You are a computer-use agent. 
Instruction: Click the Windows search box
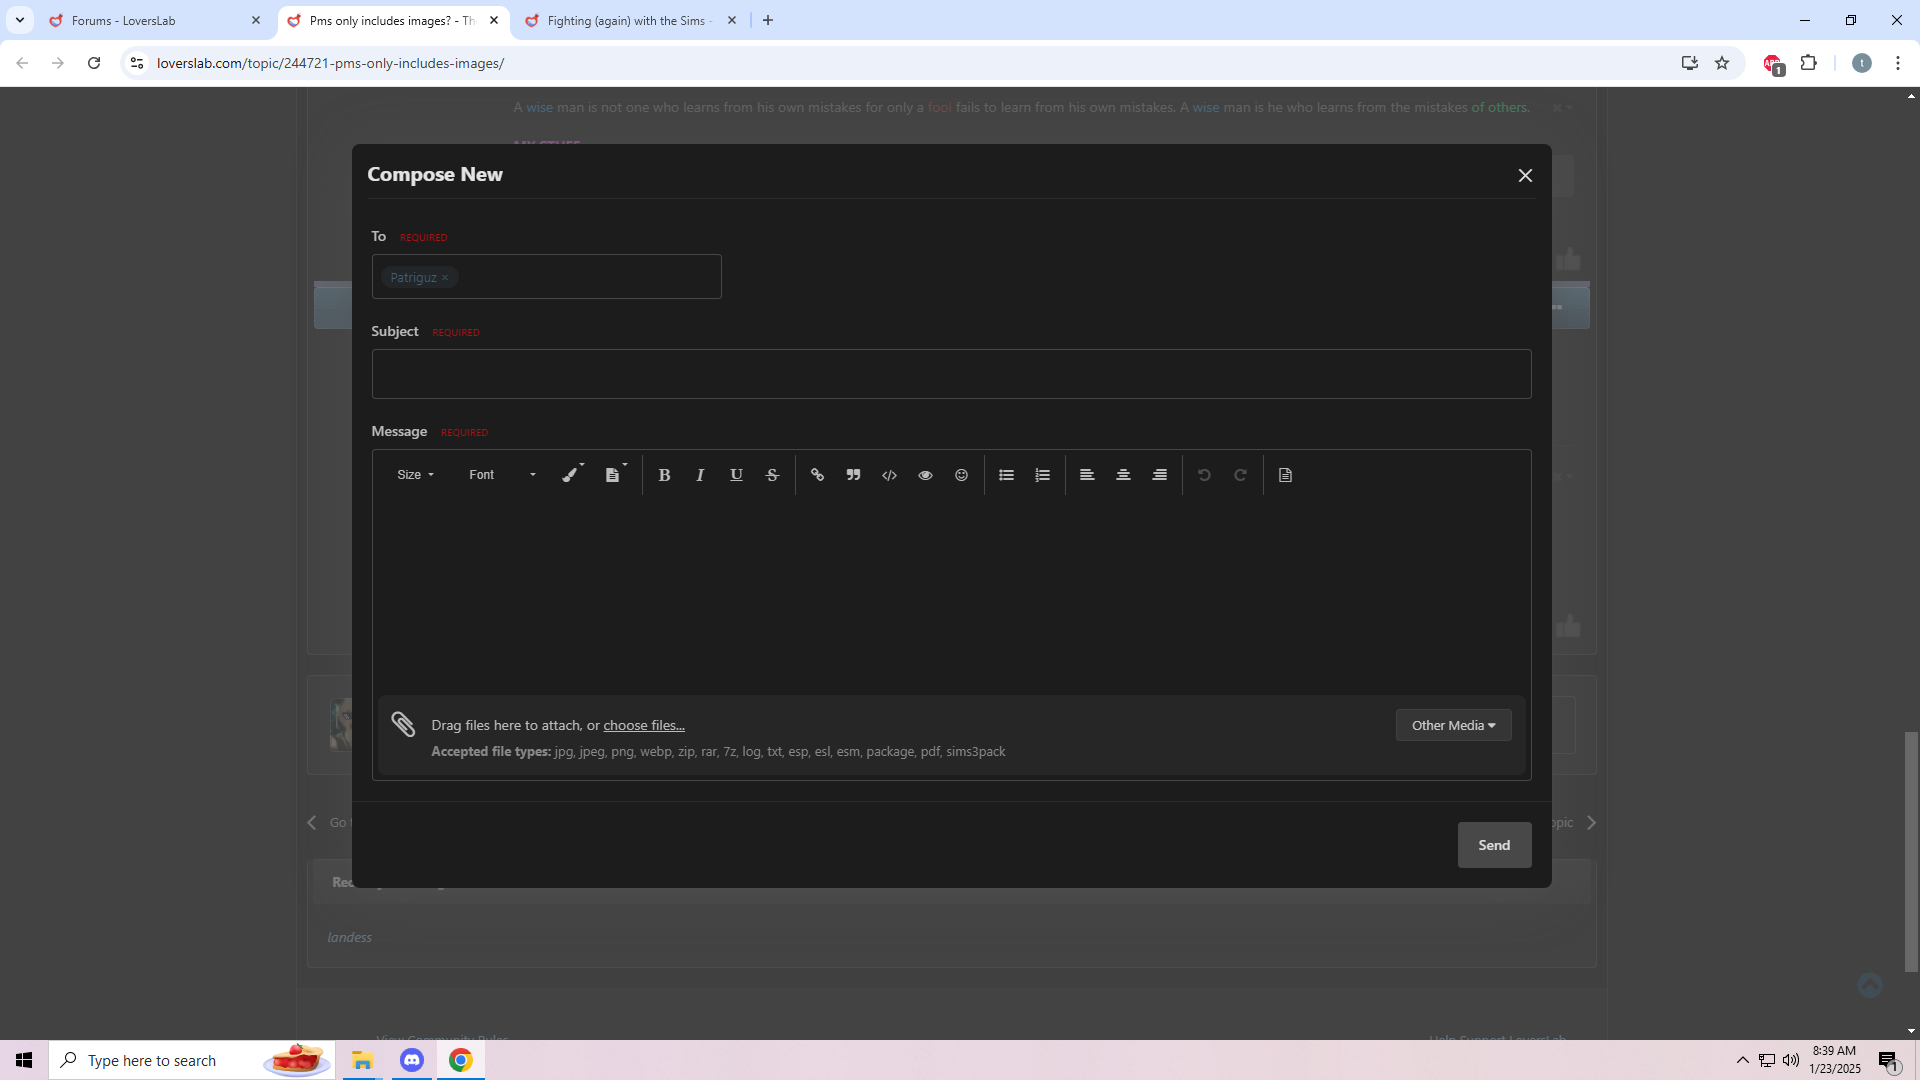pyautogui.click(x=191, y=1060)
